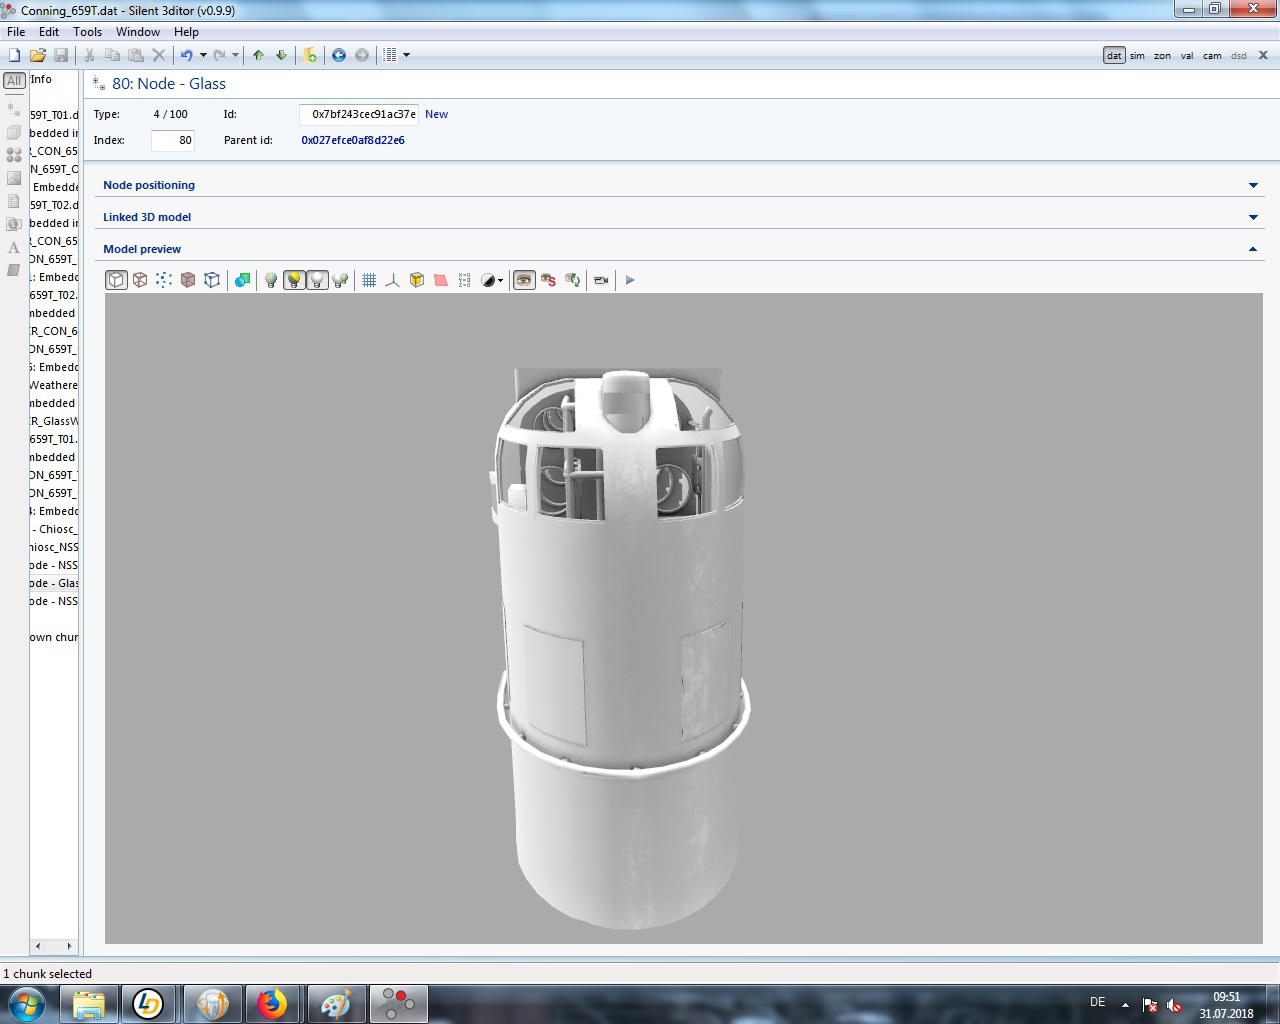
Task: Close the document with the X beside dsd
Action: click(1263, 56)
